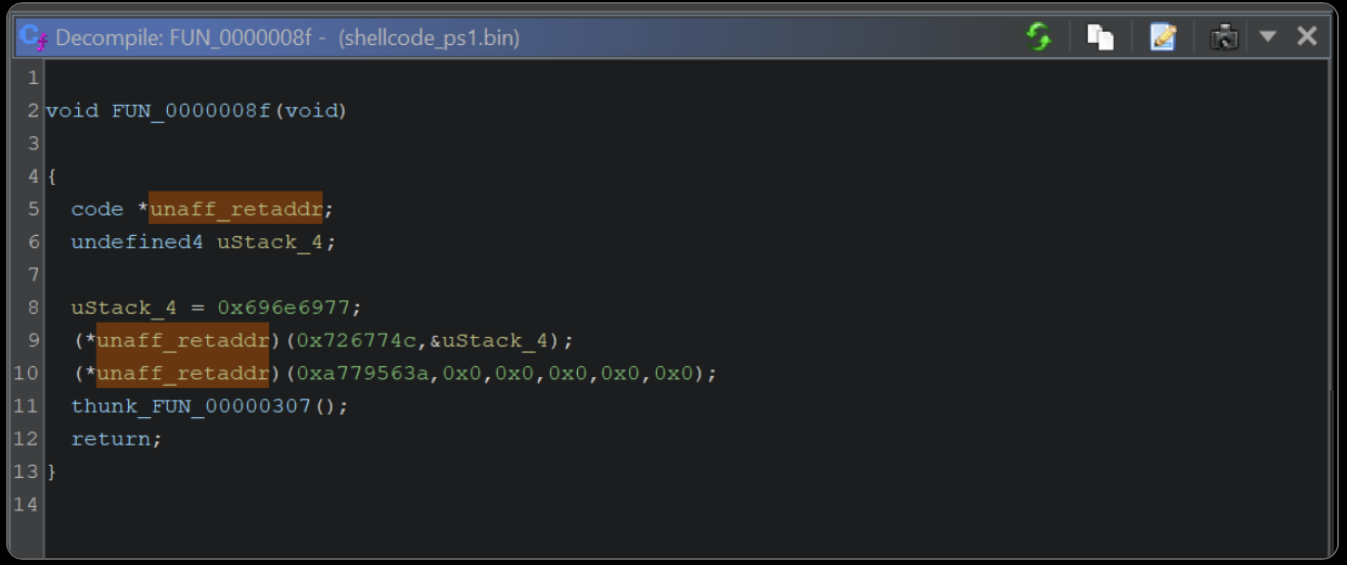Viewport: 1347px width, 565px height.
Task: Click the undefined4 type on line 6
Action: (137, 242)
